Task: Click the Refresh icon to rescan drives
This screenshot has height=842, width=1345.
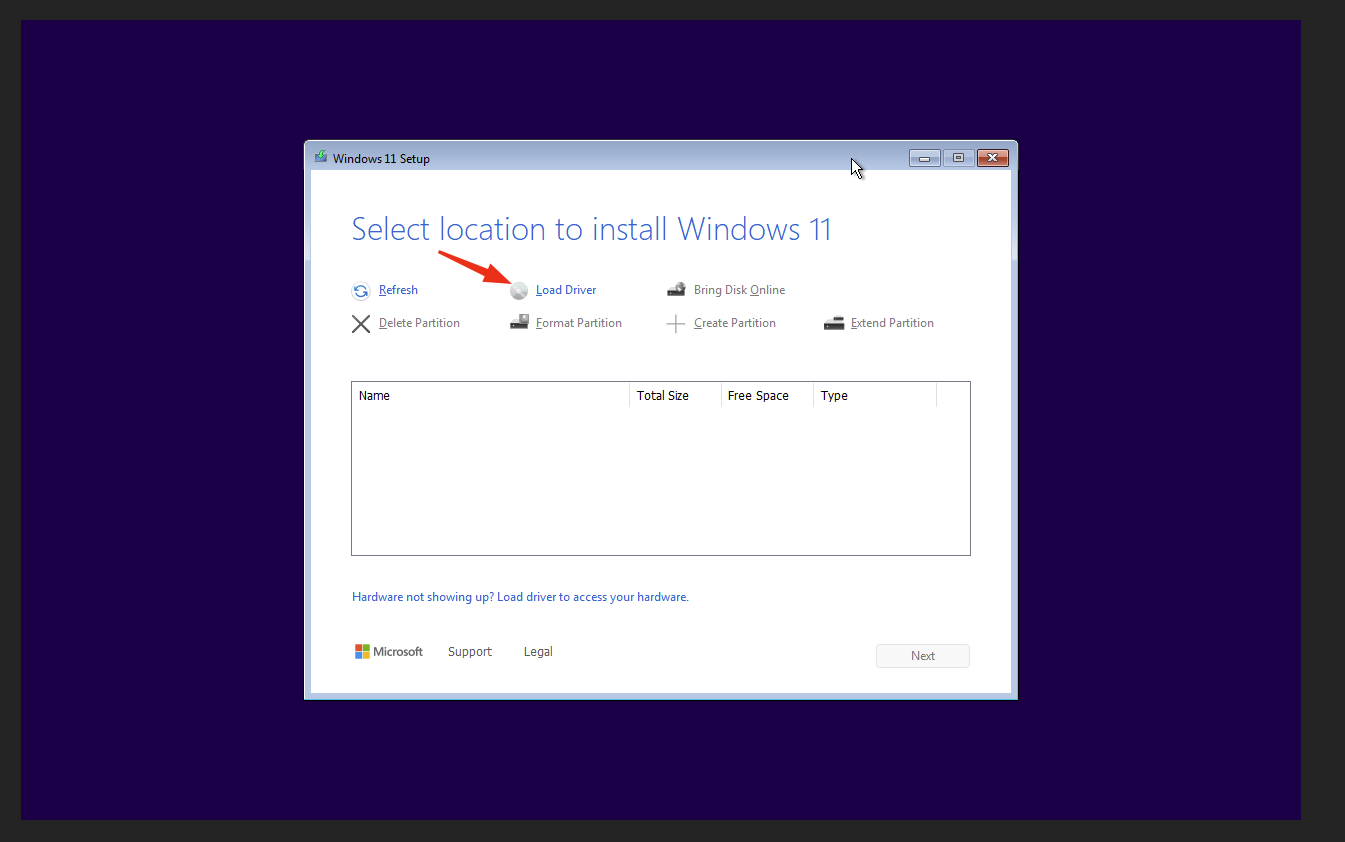Action: point(361,290)
